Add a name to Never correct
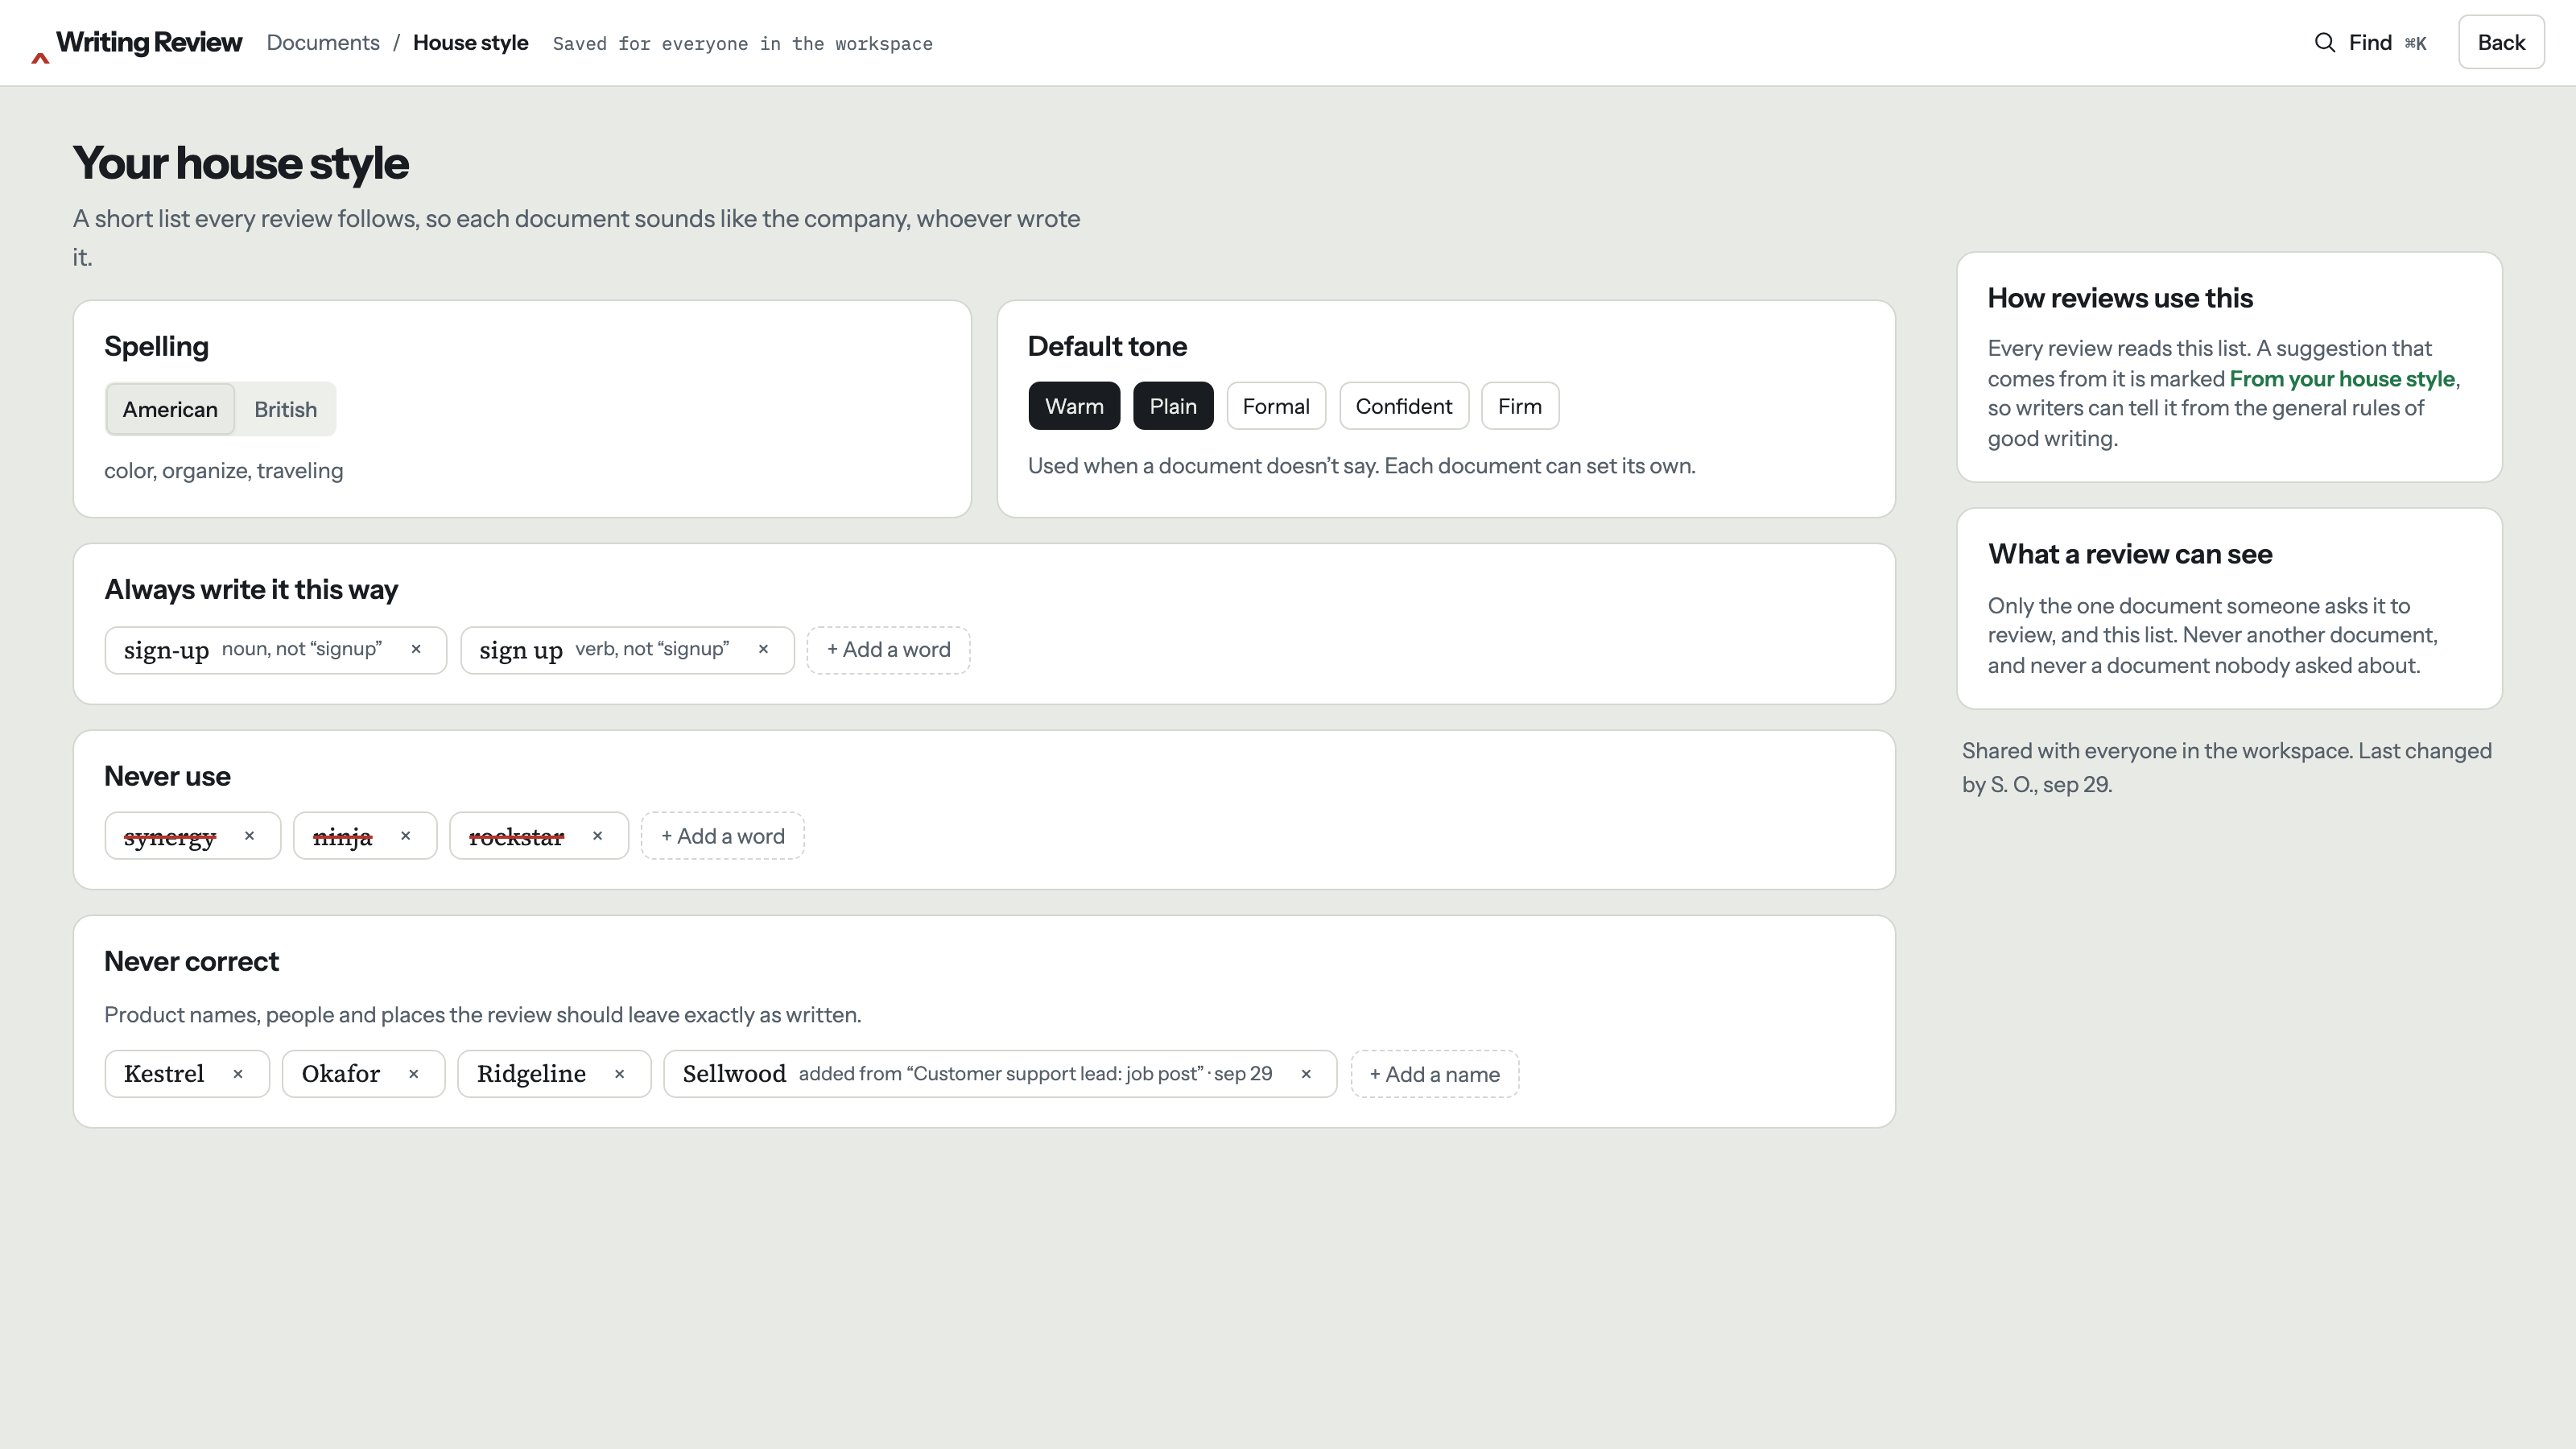 1434,1074
